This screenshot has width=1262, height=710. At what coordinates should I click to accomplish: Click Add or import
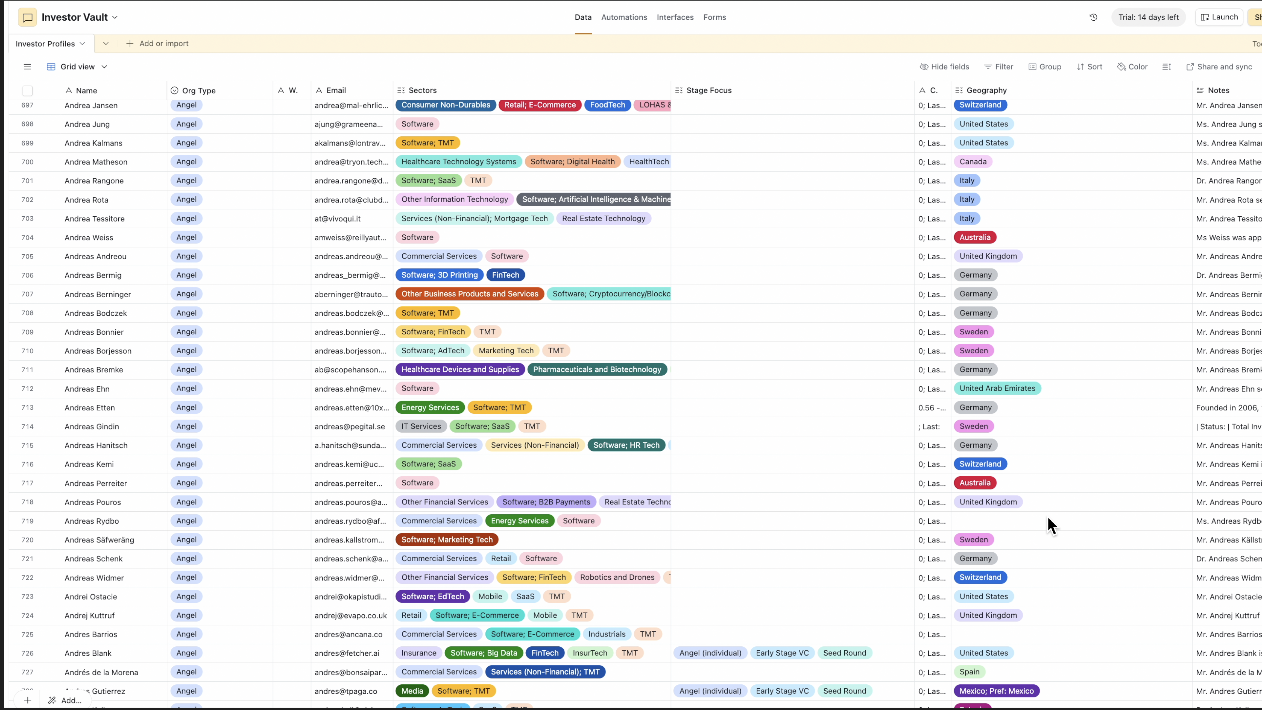coord(157,44)
